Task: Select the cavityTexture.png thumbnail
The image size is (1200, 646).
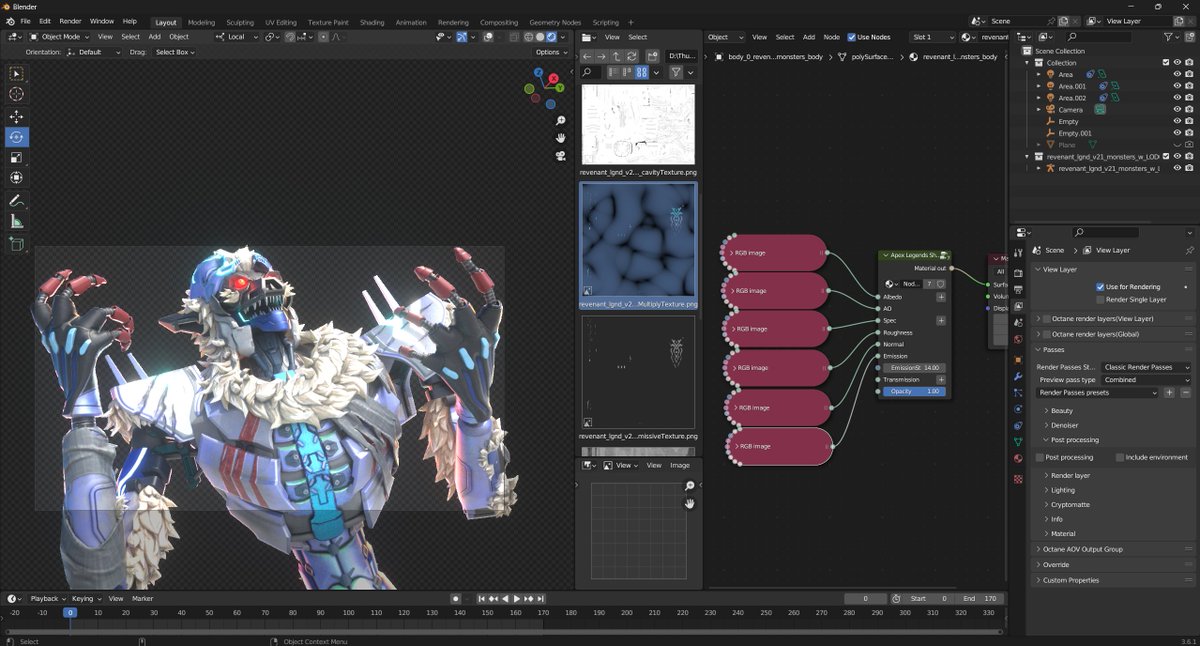Action: pos(638,125)
